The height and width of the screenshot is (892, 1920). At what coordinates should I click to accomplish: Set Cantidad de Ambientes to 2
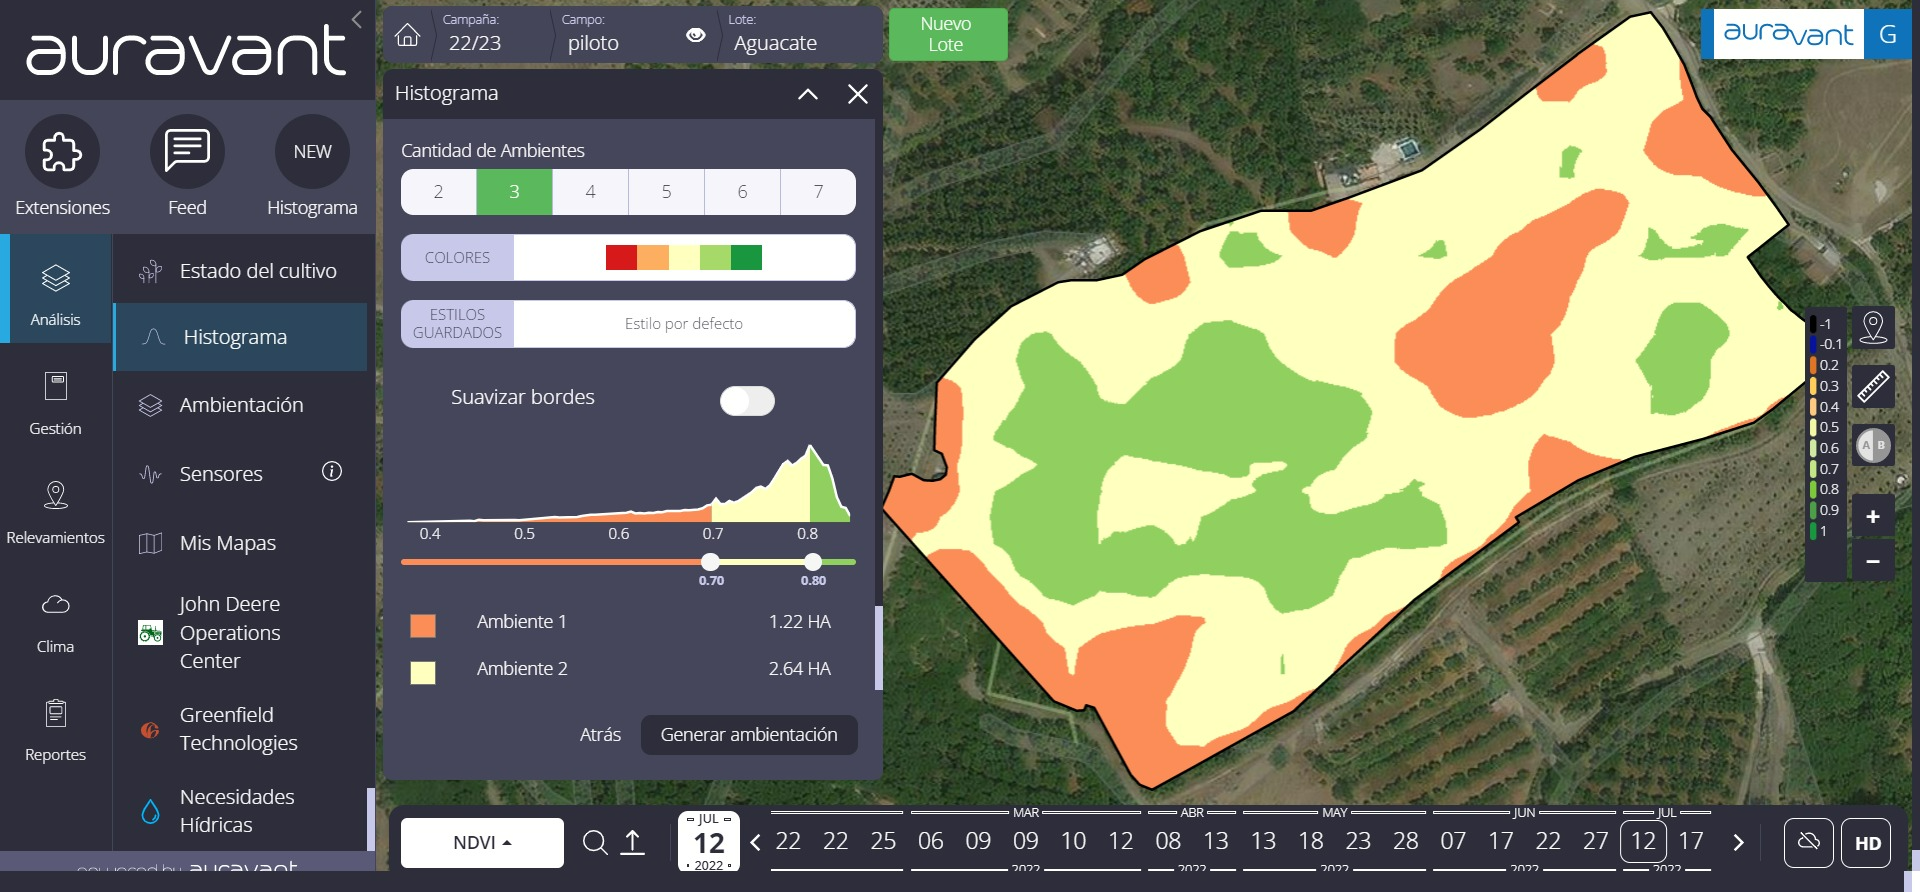[x=438, y=192]
